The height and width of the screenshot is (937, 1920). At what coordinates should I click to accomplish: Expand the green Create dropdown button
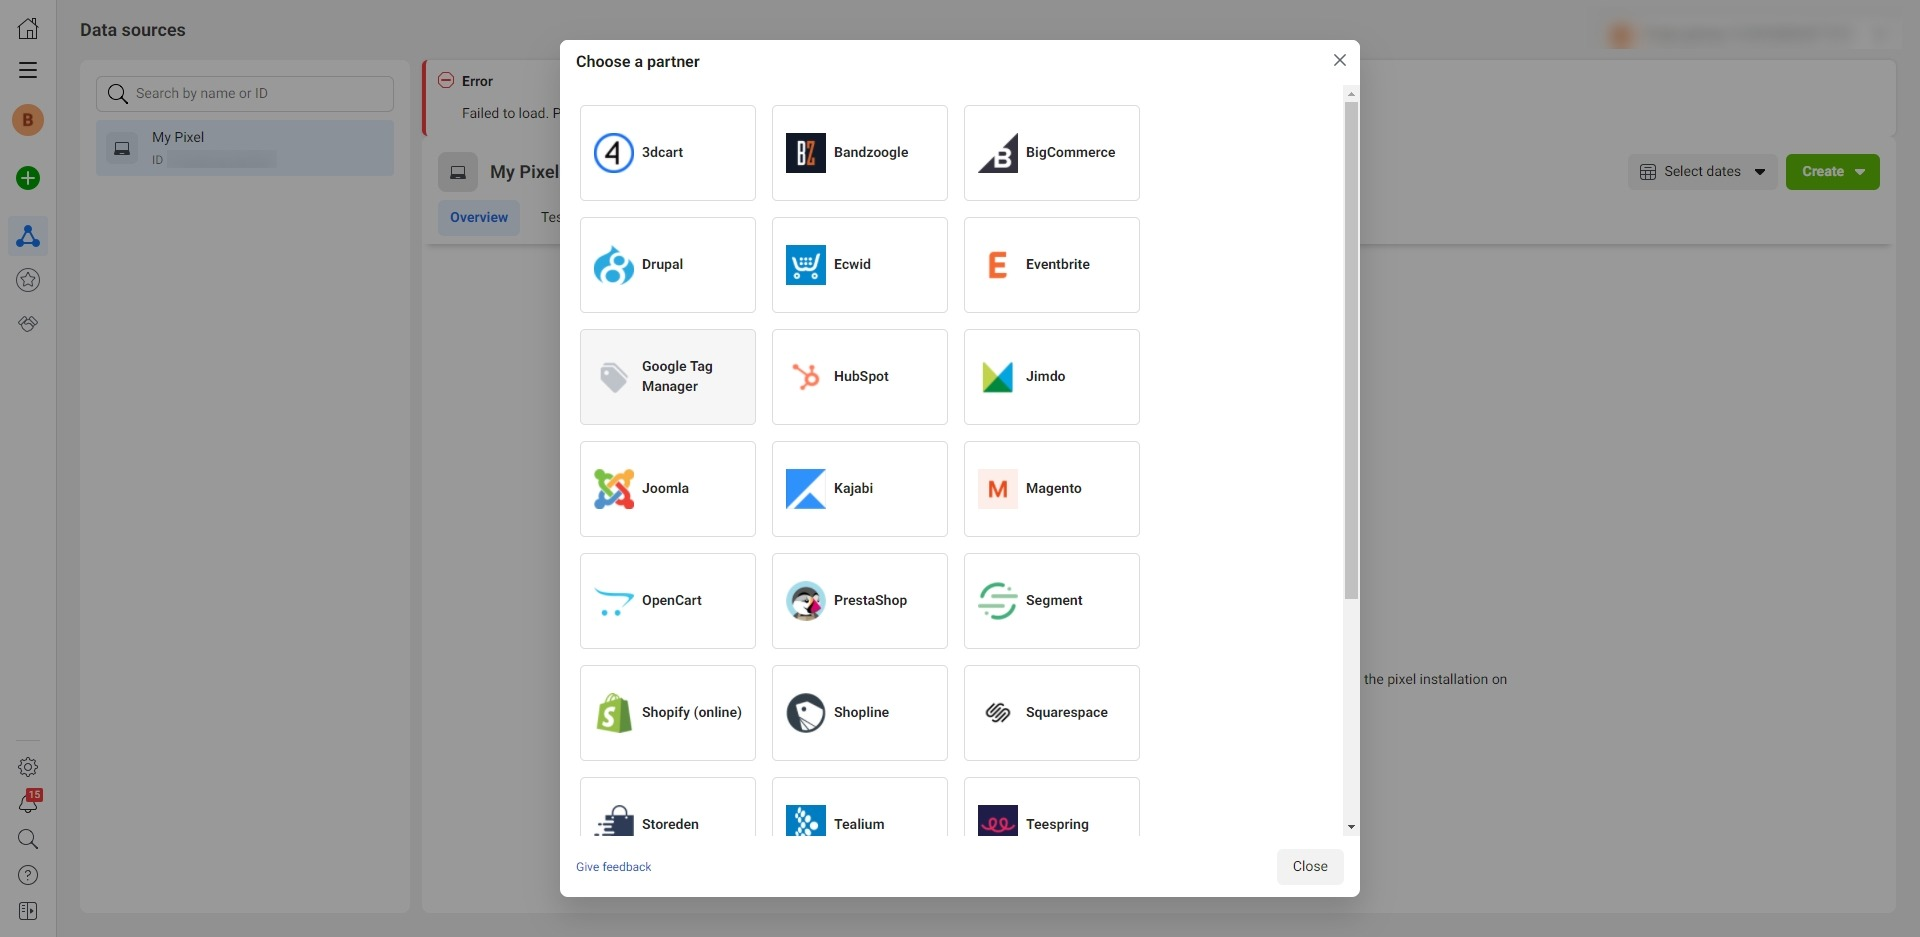pos(1833,172)
